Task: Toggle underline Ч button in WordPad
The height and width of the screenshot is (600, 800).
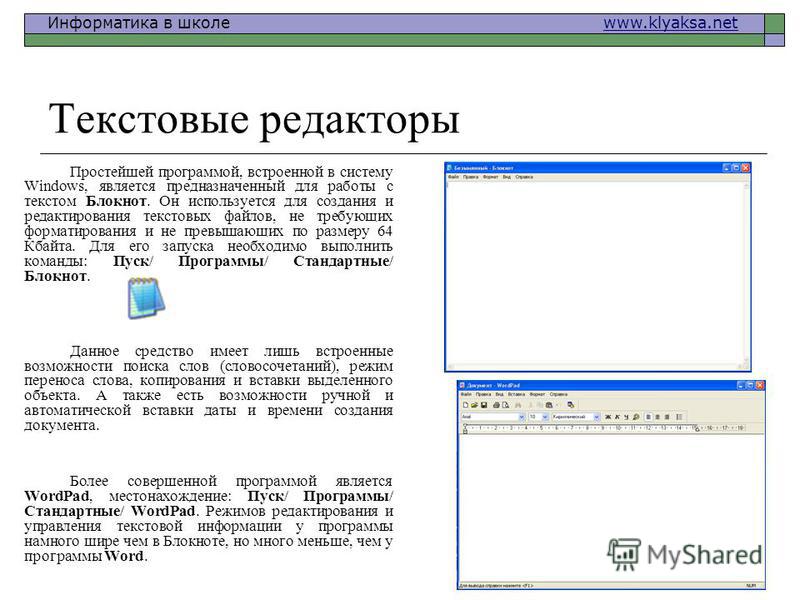Action: point(626,417)
